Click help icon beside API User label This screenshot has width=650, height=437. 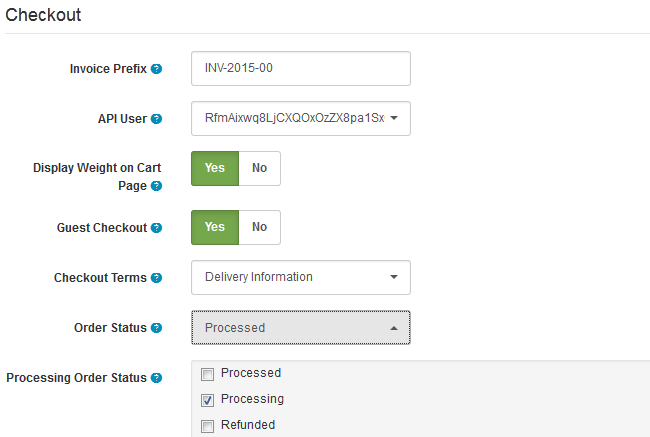tap(157, 119)
